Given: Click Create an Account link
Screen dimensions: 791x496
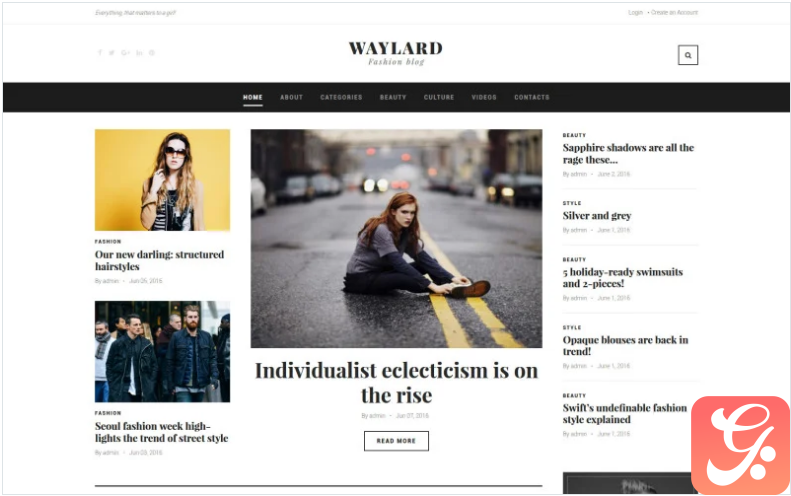Looking at the screenshot, I should tap(674, 13).
